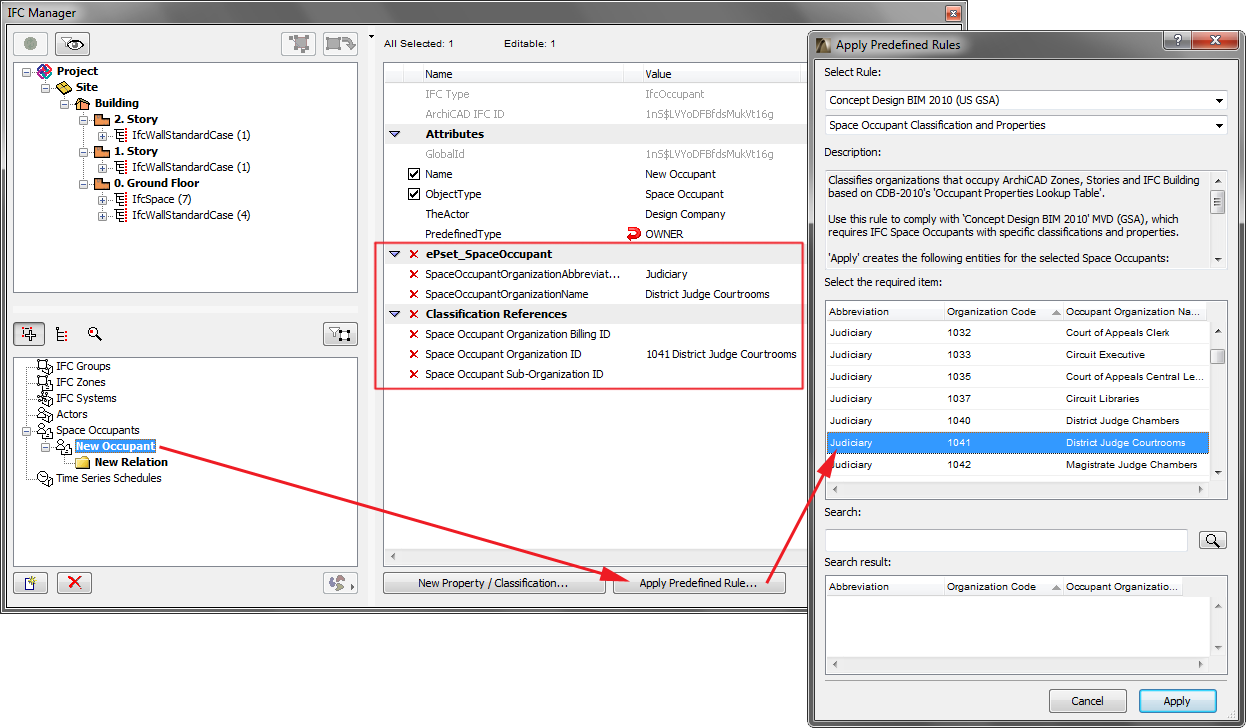This screenshot has height=728, width=1246.
Task: Click red X beside Space Occupant Sub-Organization ID
Action: 413,374
